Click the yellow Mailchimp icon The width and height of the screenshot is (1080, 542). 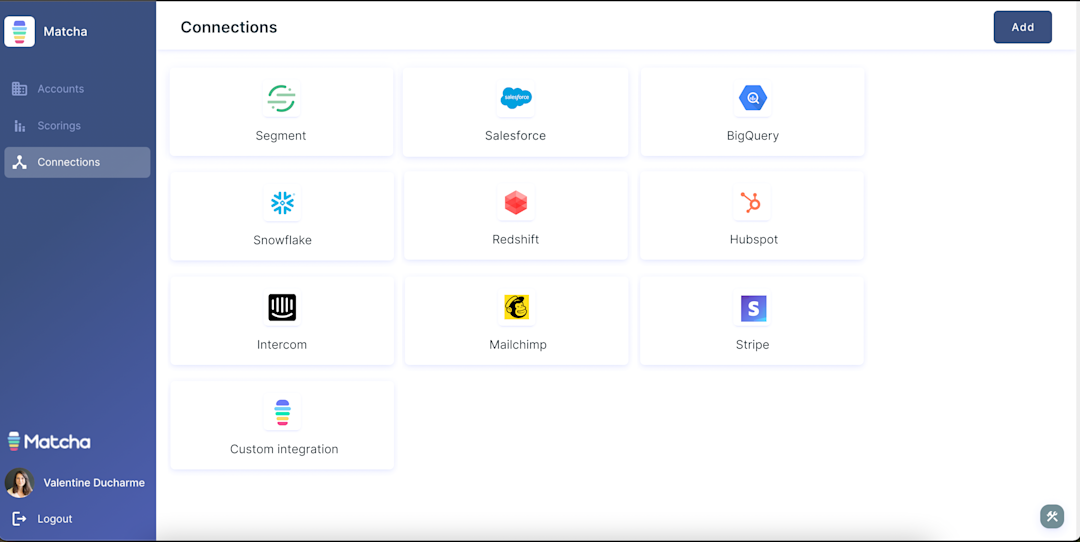coord(517,307)
